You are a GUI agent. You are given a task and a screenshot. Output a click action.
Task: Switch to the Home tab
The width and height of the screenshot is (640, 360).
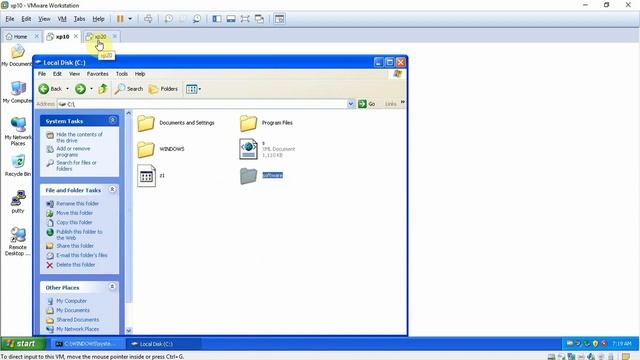coord(17,37)
